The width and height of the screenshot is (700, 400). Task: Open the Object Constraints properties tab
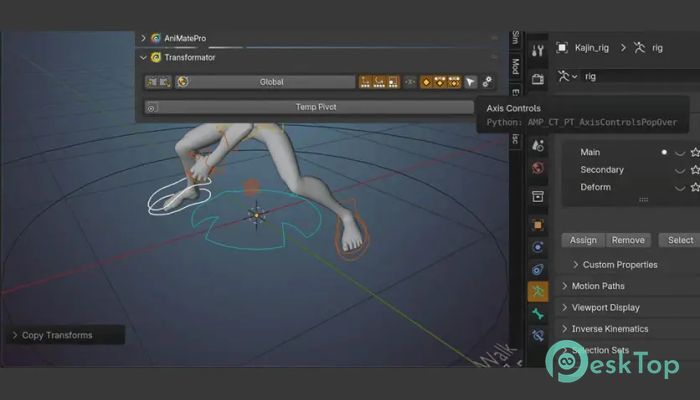click(538, 269)
